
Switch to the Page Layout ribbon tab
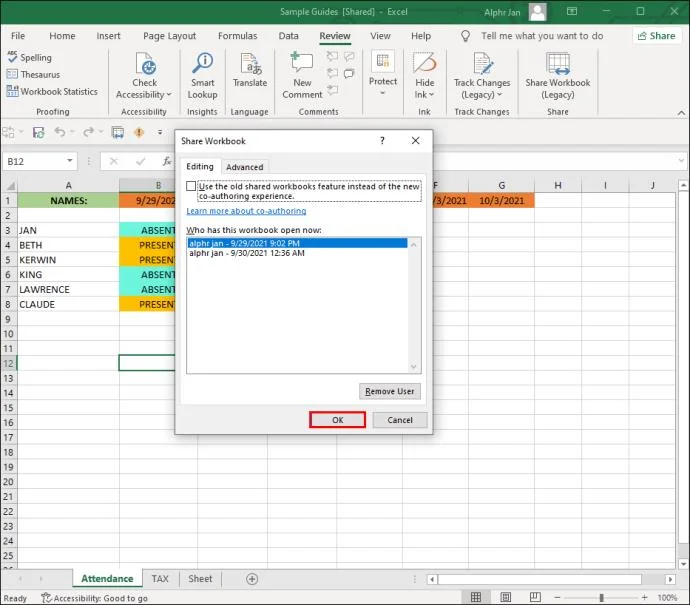[x=169, y=36]
